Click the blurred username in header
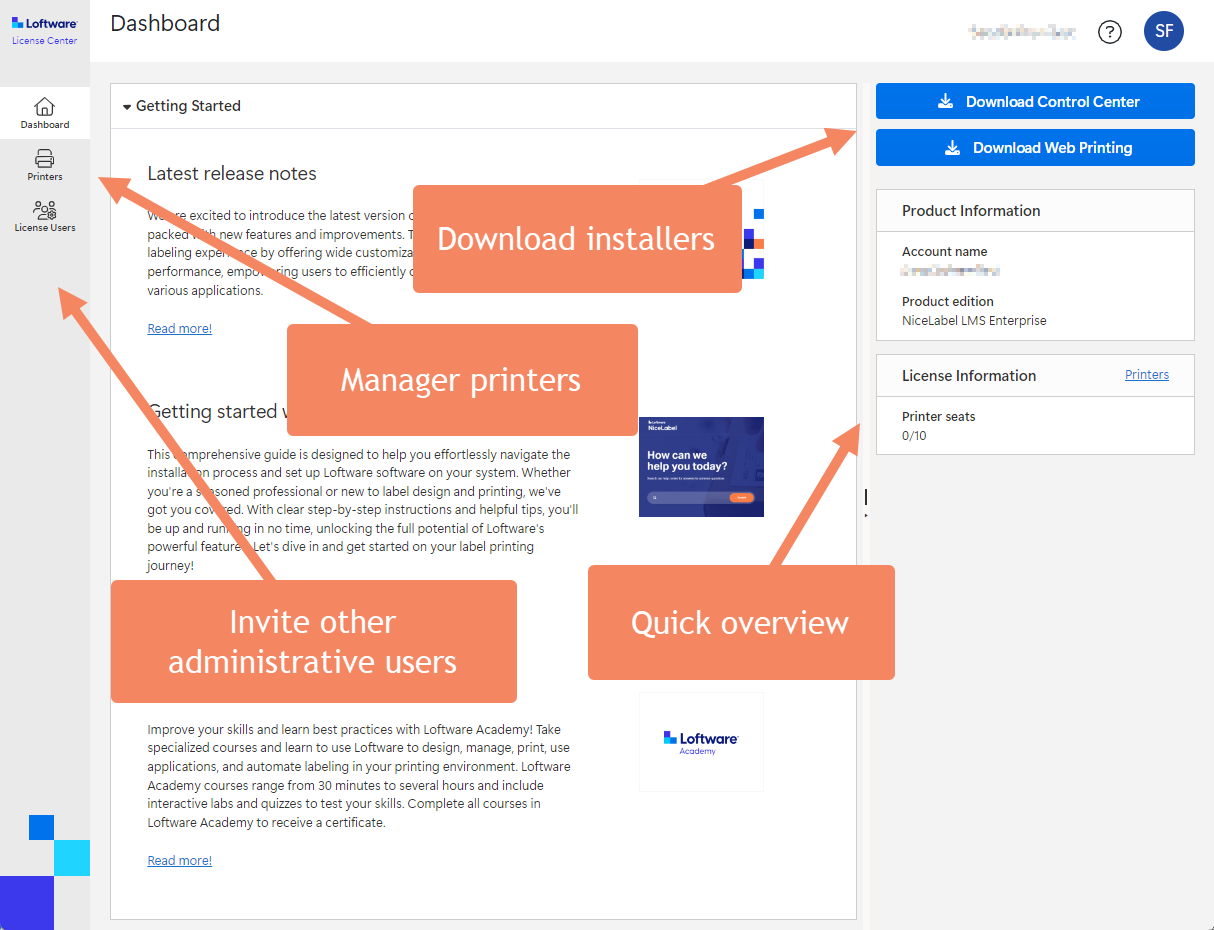The height and width of the screenshot is (930, 1214). point(1022,32)
